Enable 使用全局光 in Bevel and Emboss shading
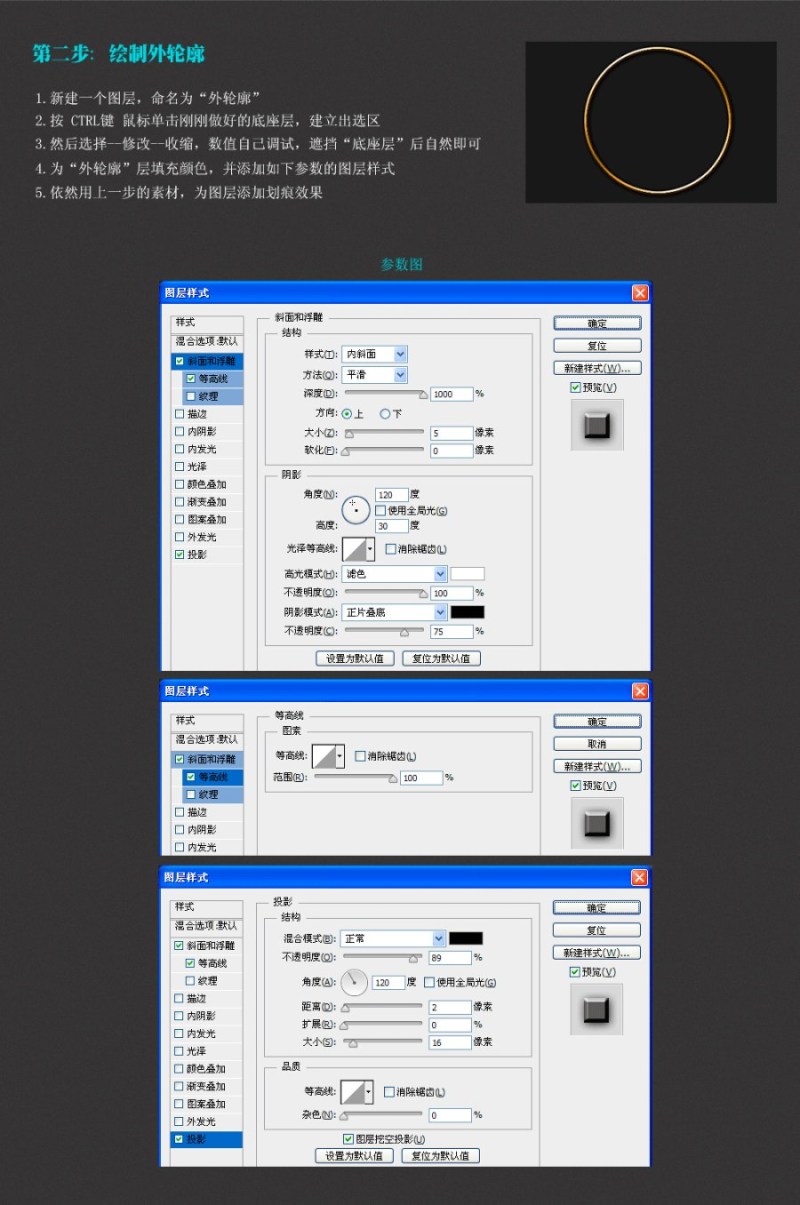The width and height of the screenshot is (800, 1205). 381,511
